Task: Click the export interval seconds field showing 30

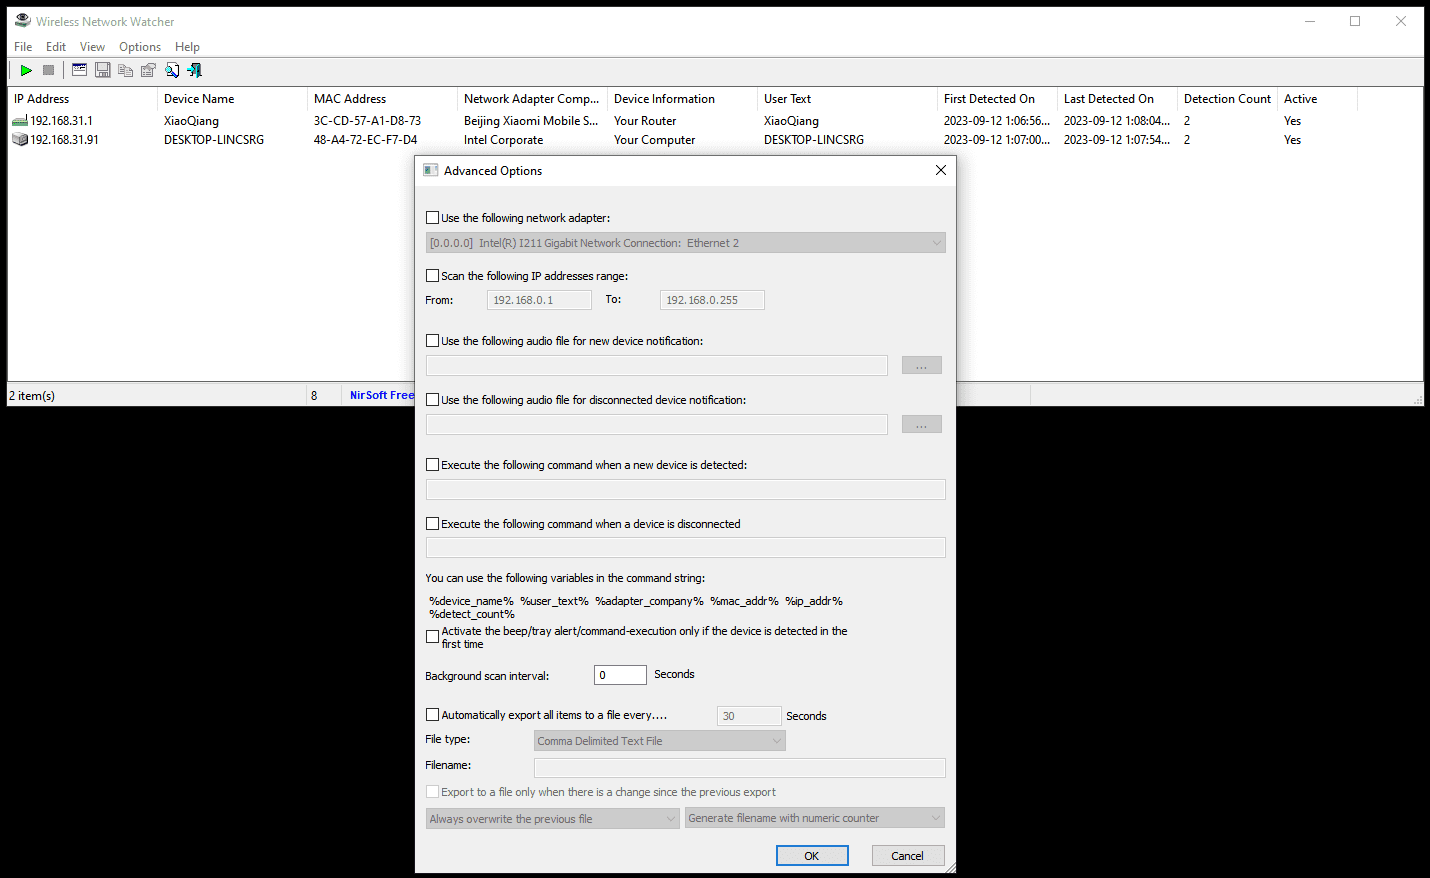Action: (x=749, y=716)
